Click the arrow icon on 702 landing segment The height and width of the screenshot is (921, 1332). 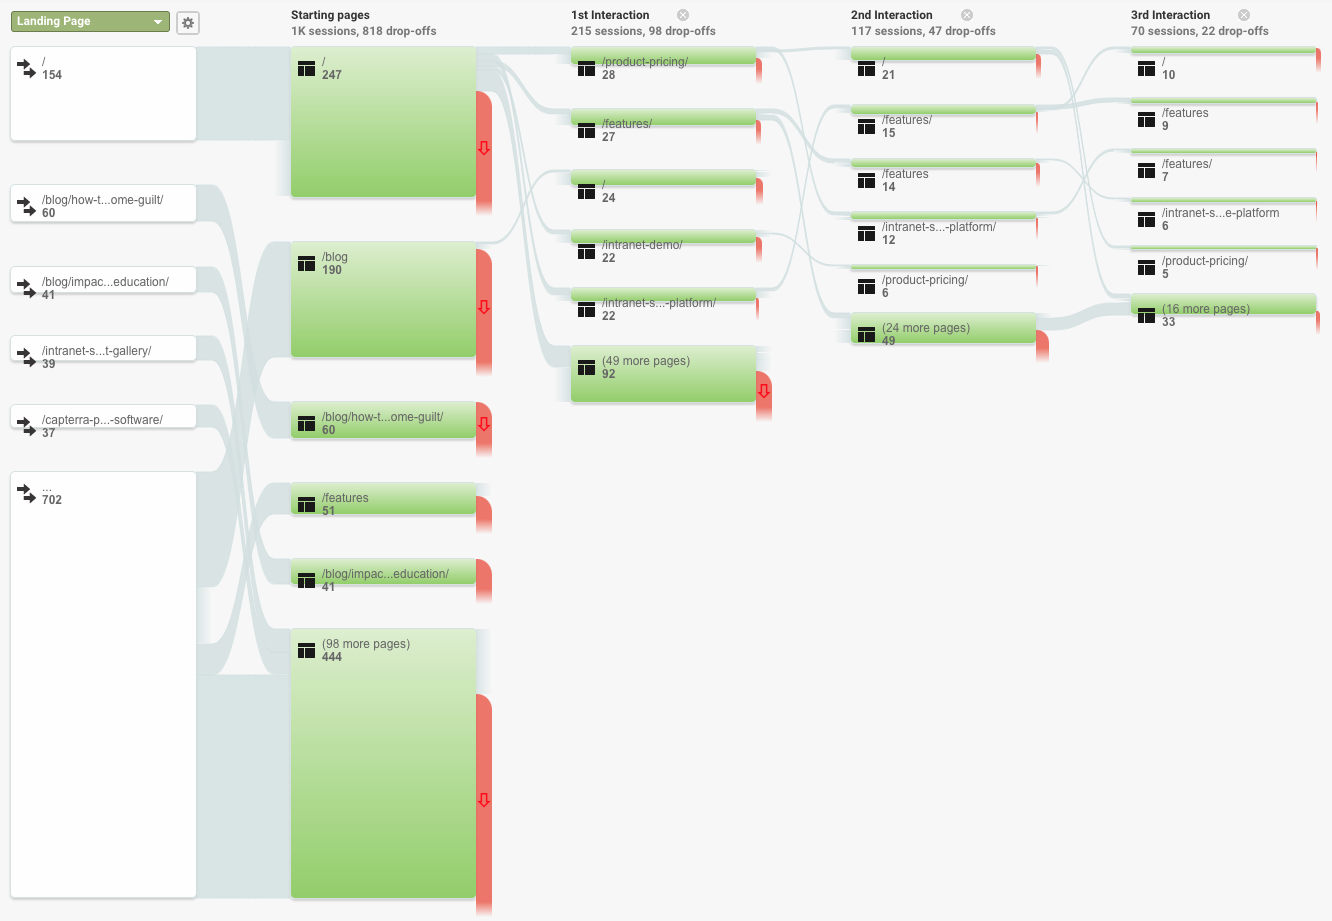tap(27, 494)
